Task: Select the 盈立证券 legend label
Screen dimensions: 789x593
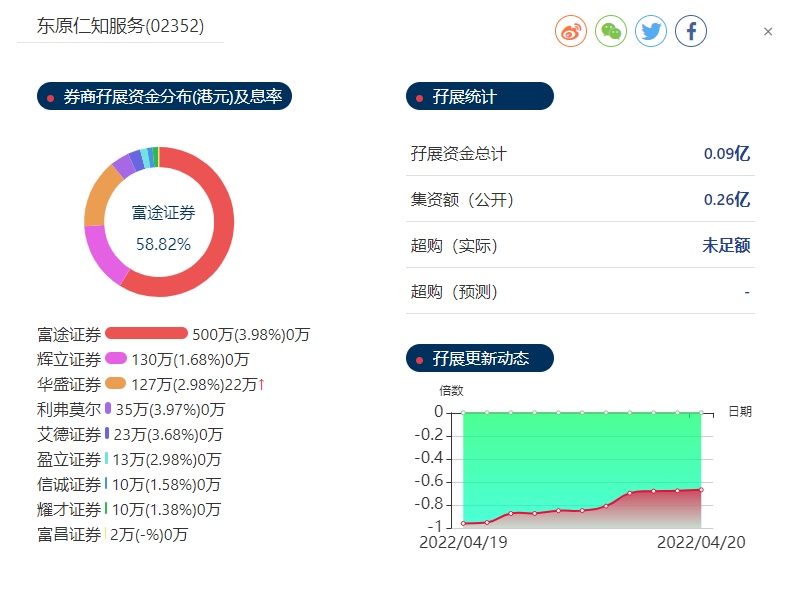Action: (69, 460)
